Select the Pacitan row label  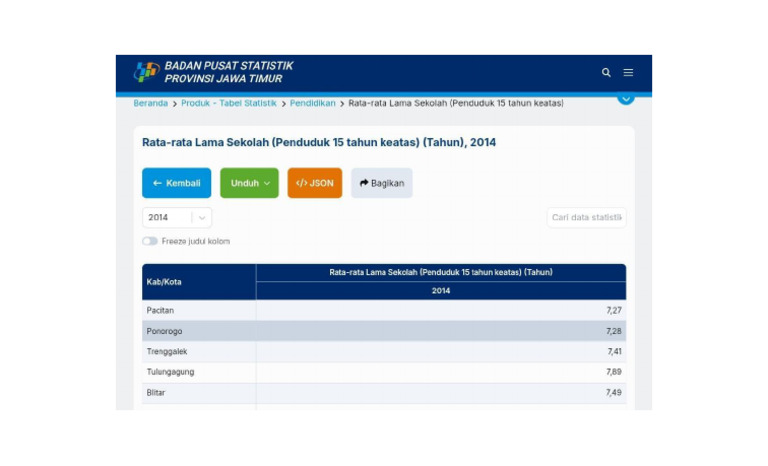click(x=160, y=310)
